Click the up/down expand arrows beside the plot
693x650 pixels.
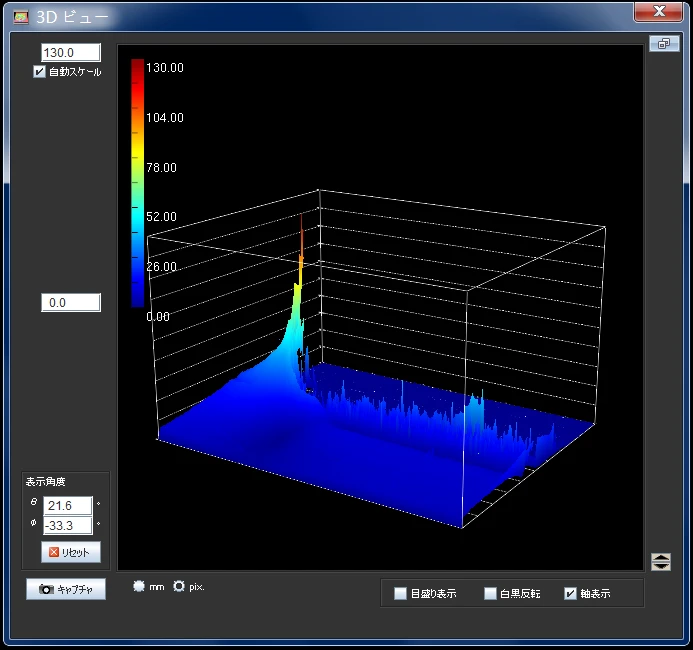(660, 562)
